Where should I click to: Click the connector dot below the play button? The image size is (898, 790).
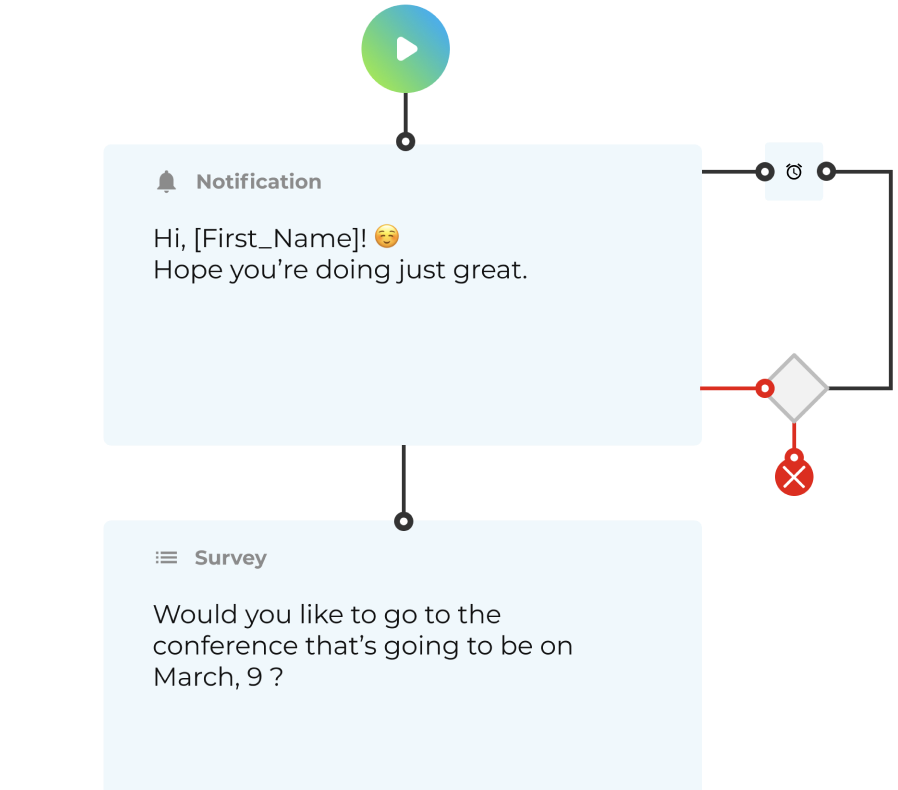[x=405, y=141]
